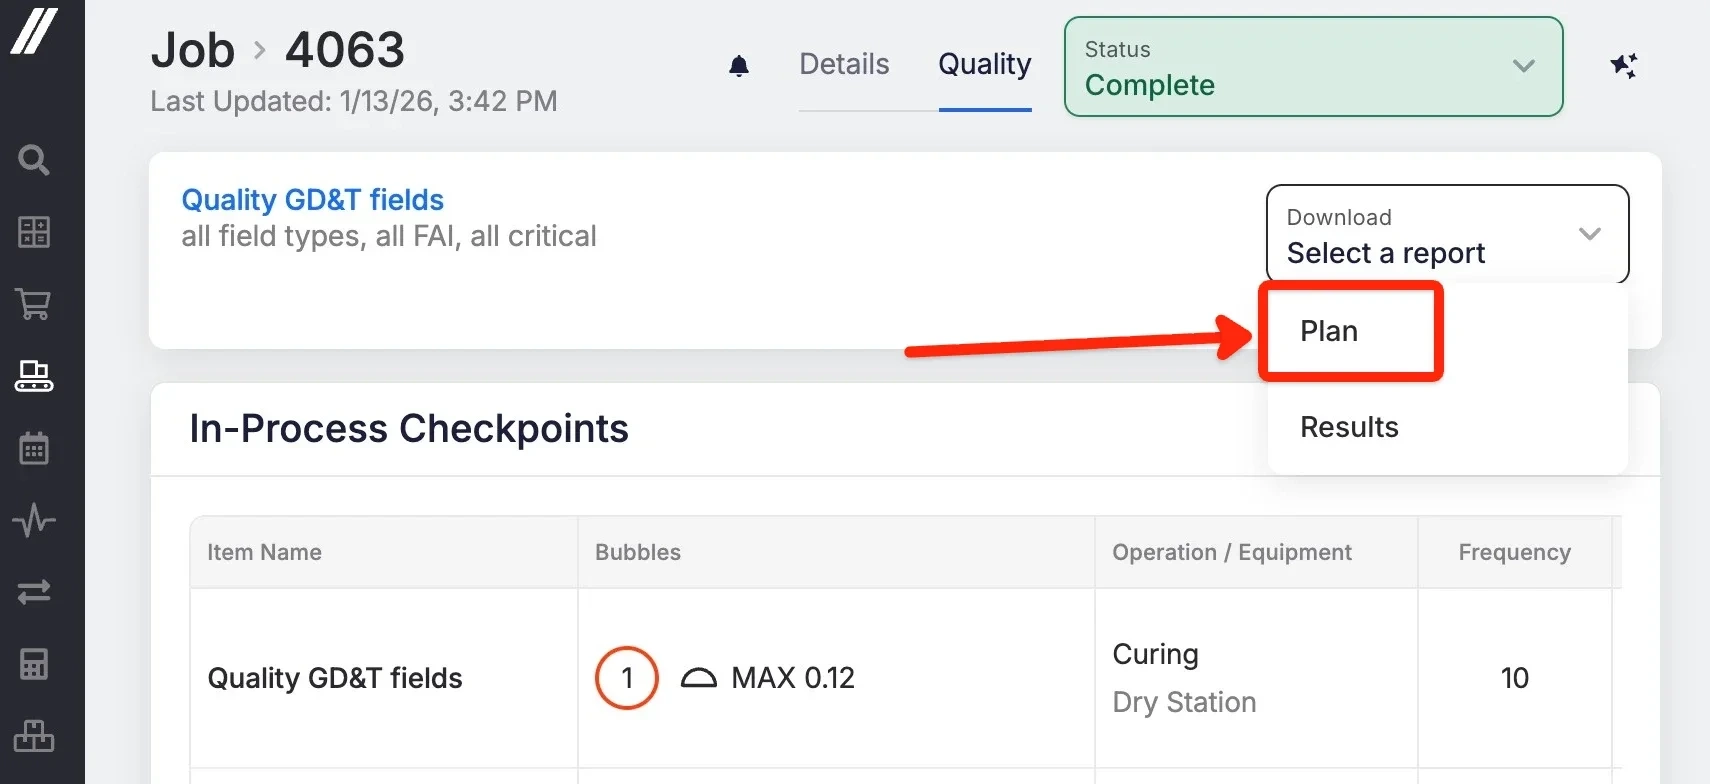This screenshot has height=784, width=1710.
Task: Open the search tool in the sidebar
Action: (33, 160)
